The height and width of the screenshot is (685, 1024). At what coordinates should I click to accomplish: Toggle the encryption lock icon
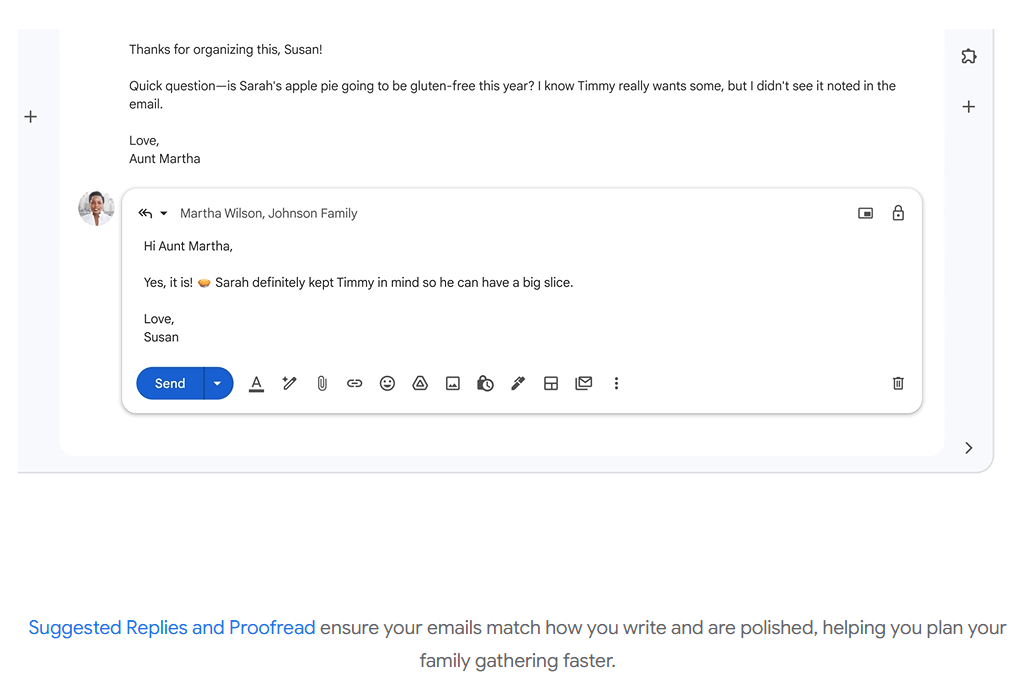(x=898, y=213)
